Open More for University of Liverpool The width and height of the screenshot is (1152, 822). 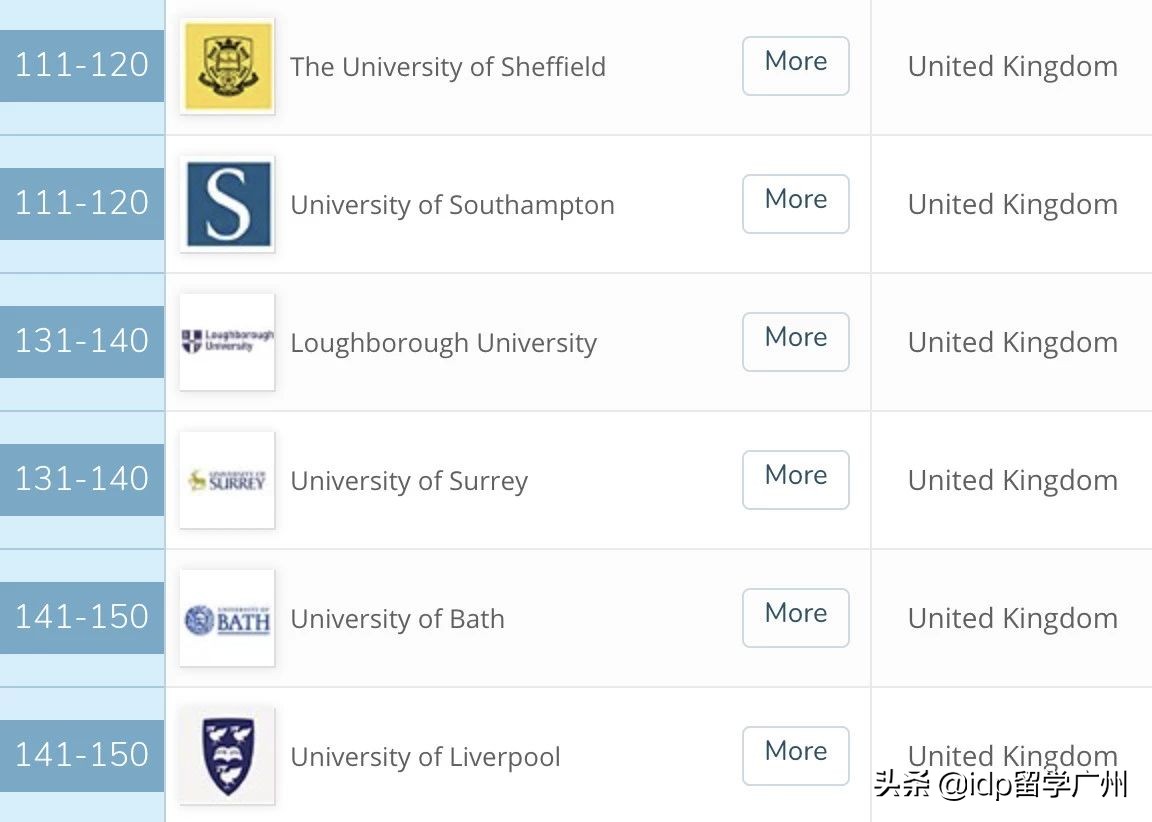pos(795,756)
